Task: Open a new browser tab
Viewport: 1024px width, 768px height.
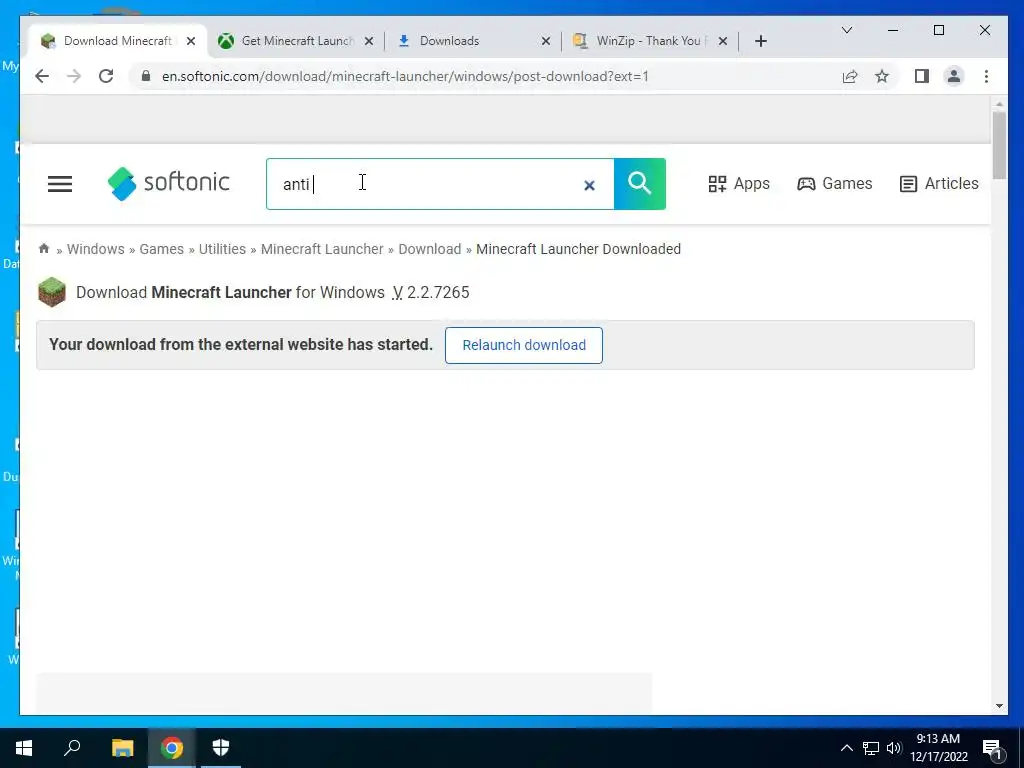Action: [x=761, y=41]
